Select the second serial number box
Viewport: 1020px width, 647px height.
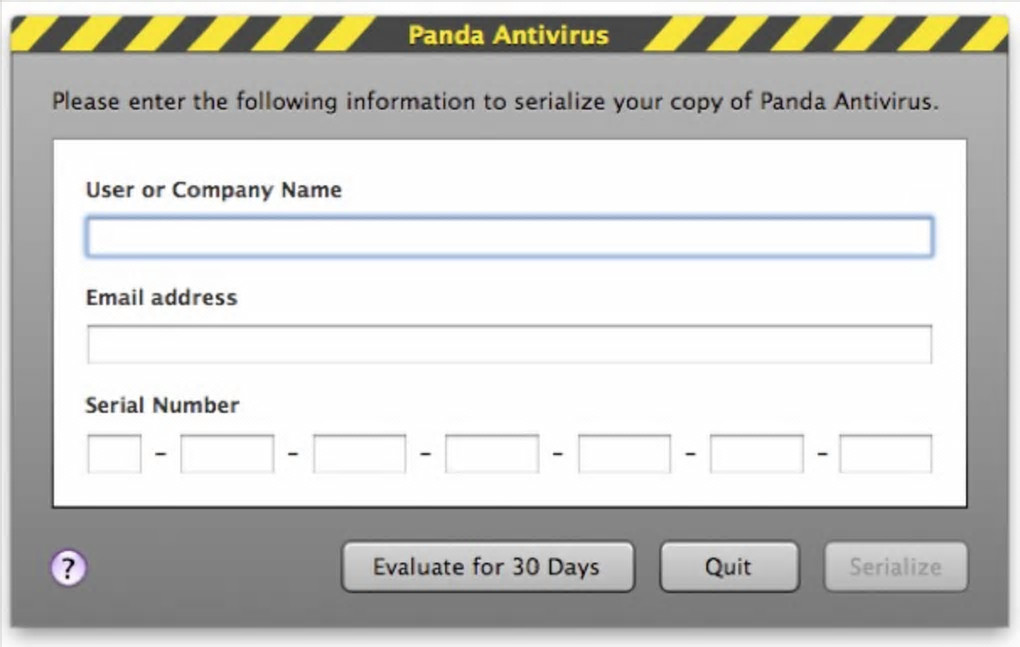[227, 453]
